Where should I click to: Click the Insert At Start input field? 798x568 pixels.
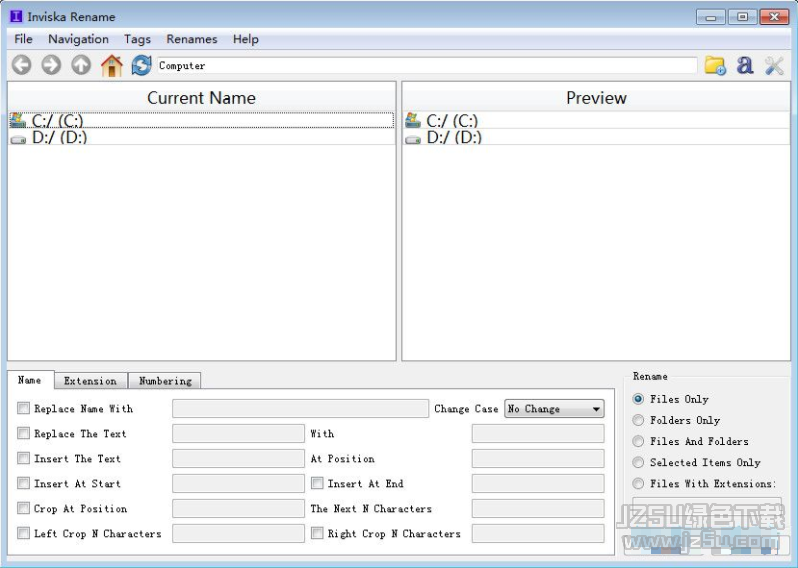coord(238,484)
